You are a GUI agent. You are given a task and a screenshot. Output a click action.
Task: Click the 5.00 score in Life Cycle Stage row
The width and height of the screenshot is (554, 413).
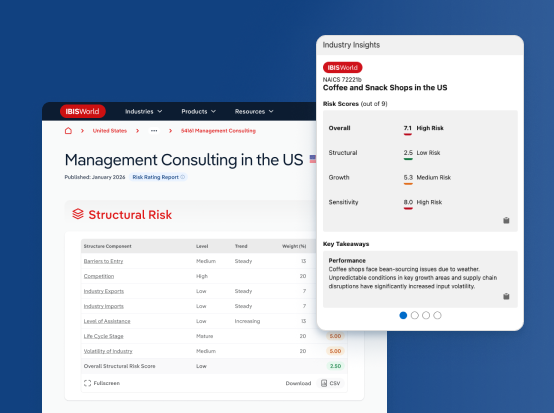point(335,336)
